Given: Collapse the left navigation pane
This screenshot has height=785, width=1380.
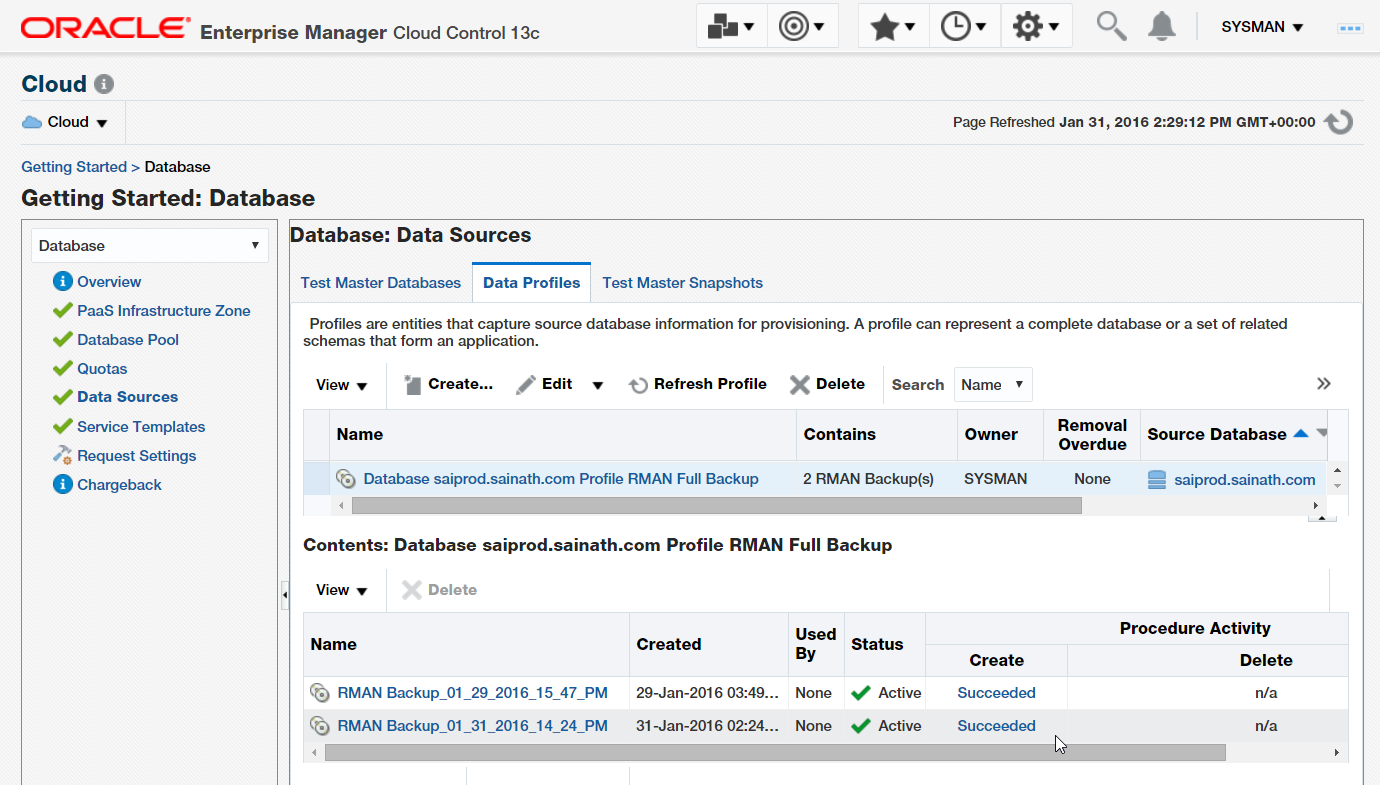Looking at the screenshot, I should [x=284, y=595].
